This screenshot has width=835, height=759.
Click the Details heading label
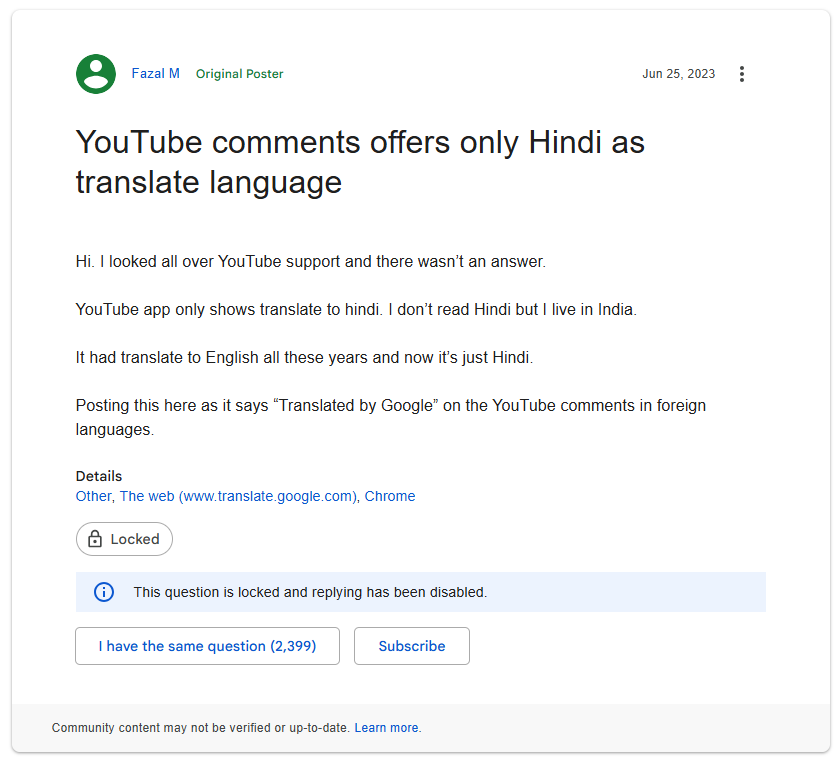[99, 476]
